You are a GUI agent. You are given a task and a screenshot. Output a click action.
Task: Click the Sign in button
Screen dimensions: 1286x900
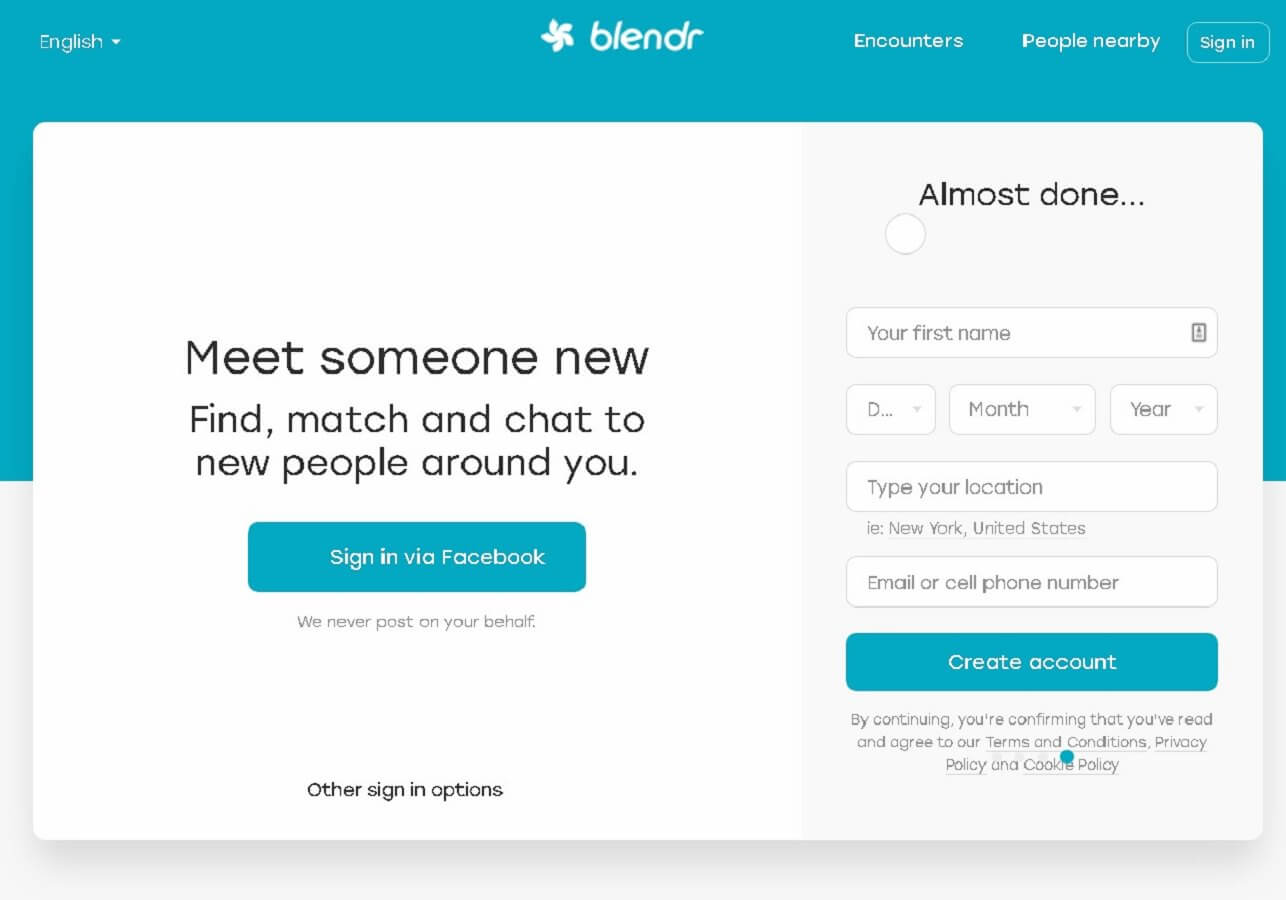coord(1227,42)
